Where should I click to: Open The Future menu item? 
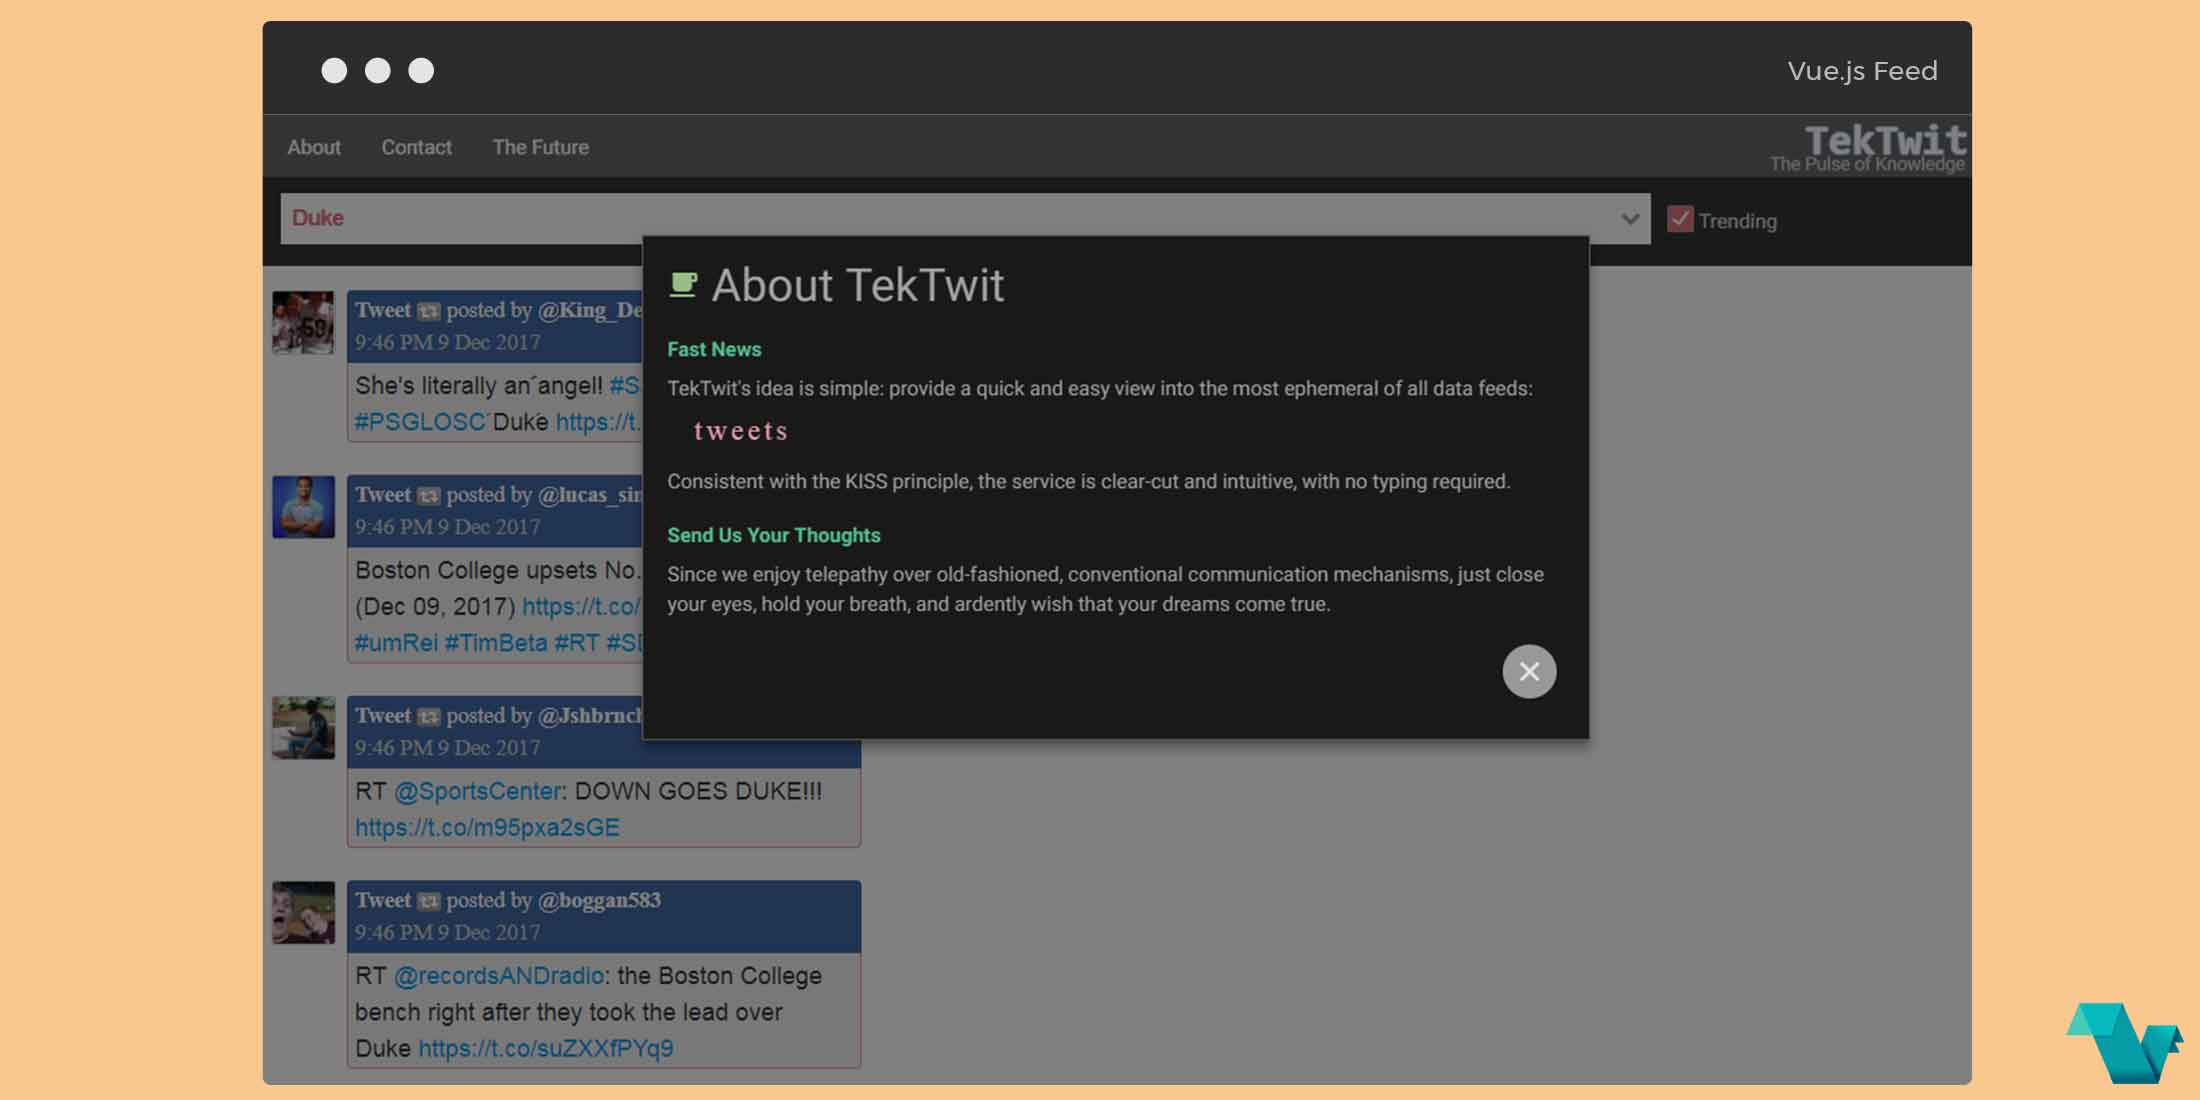540,147
